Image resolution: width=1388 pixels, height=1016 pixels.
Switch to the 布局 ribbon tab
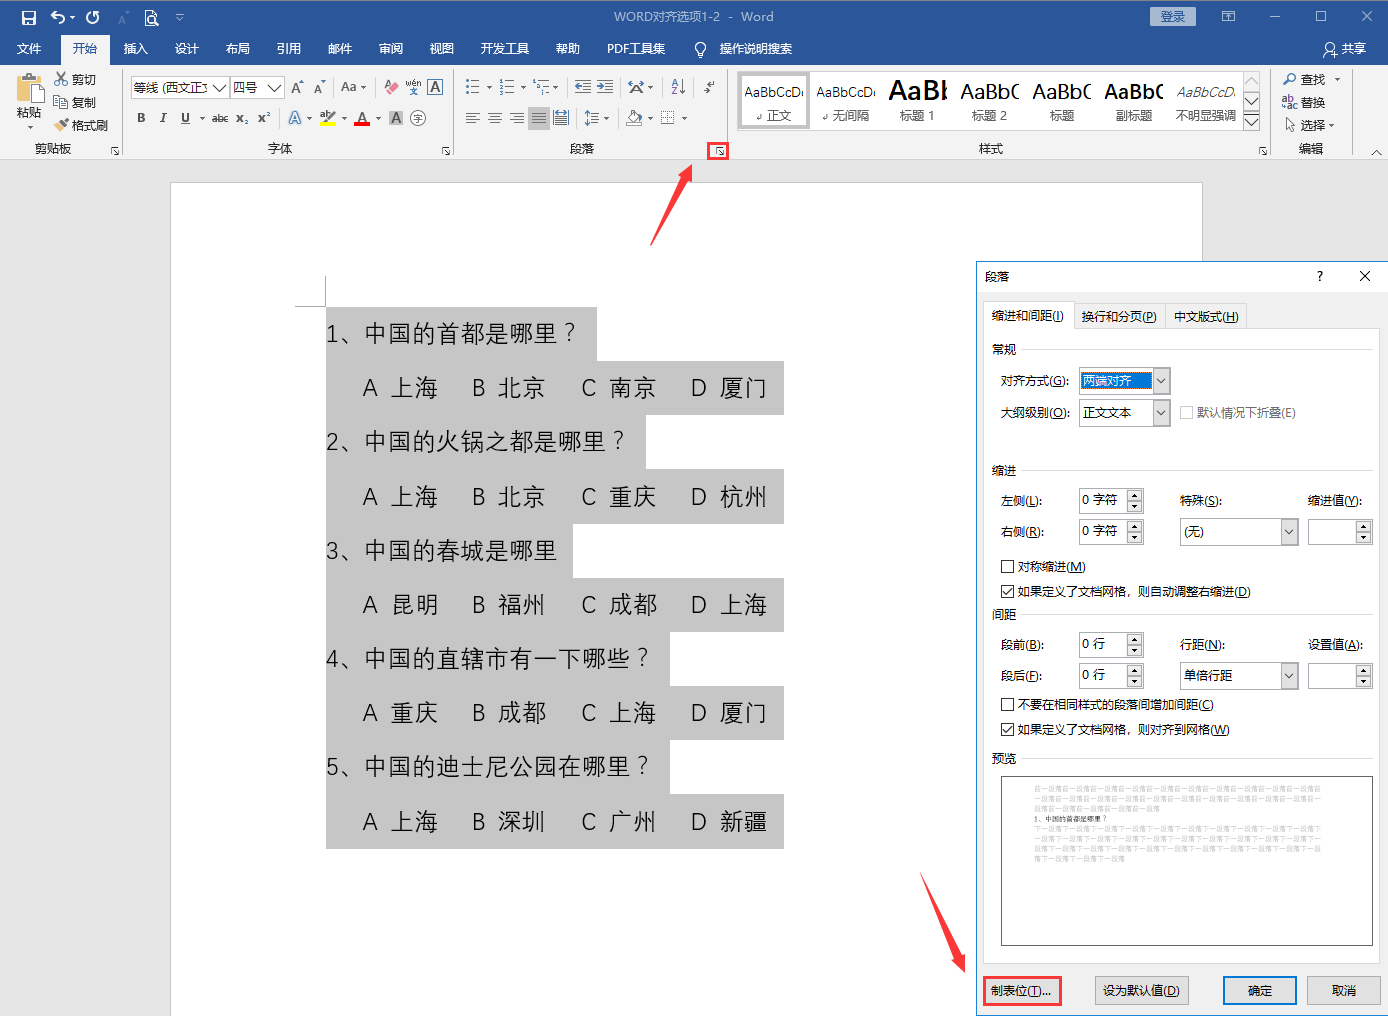point(237,48)
